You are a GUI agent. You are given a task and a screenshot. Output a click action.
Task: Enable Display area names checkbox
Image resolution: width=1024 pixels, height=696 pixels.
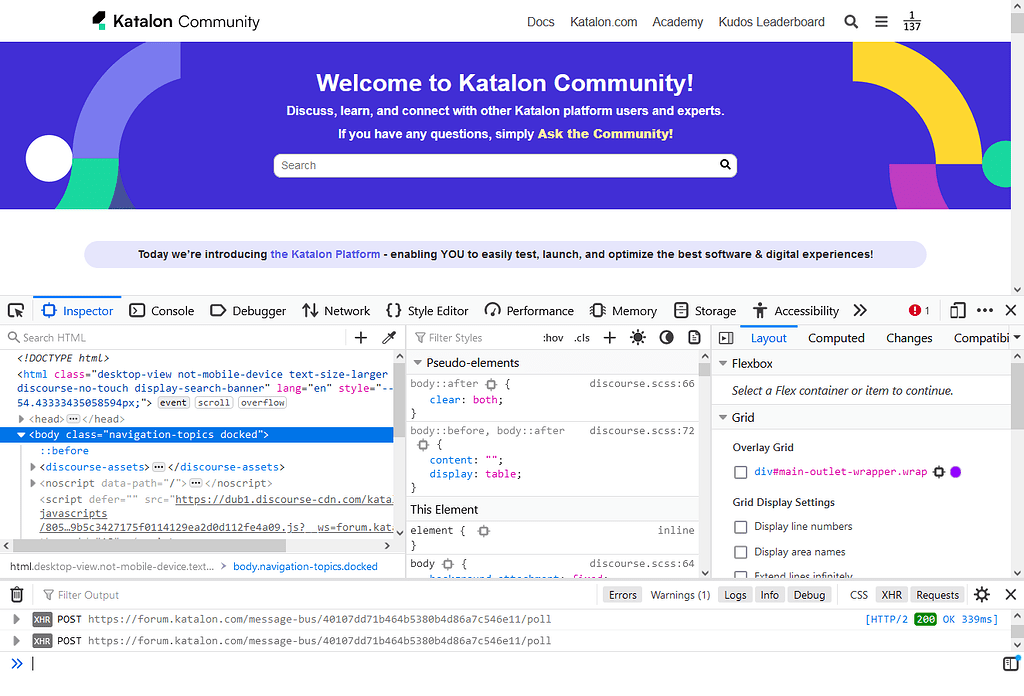(x=741, y=552)
